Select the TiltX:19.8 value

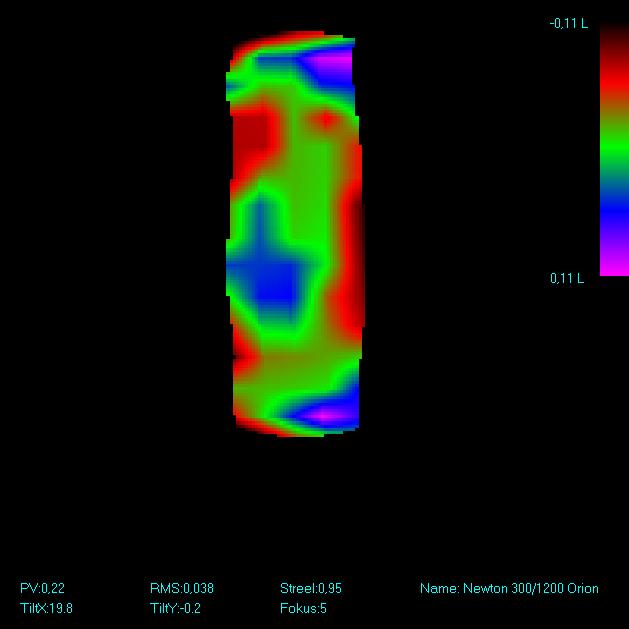(46, 608)
